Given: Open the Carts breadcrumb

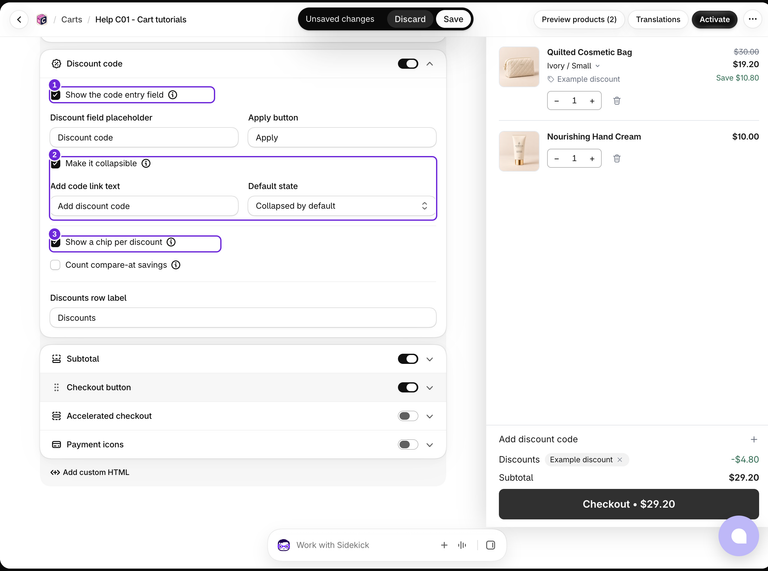Looking at the screenshot, I should [x=72, y=20].
